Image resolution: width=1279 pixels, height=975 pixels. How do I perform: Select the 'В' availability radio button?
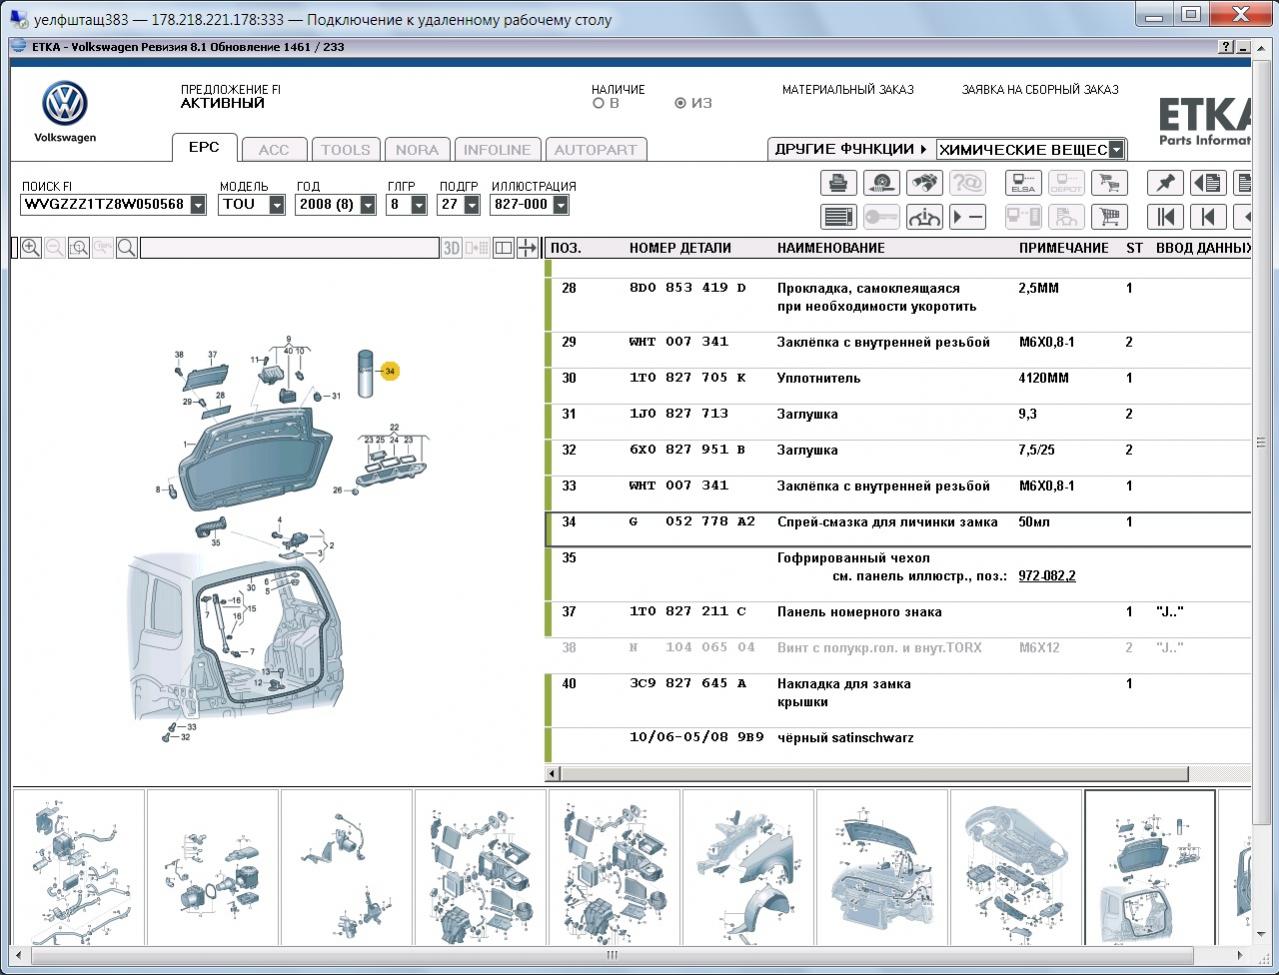point(599,103)
